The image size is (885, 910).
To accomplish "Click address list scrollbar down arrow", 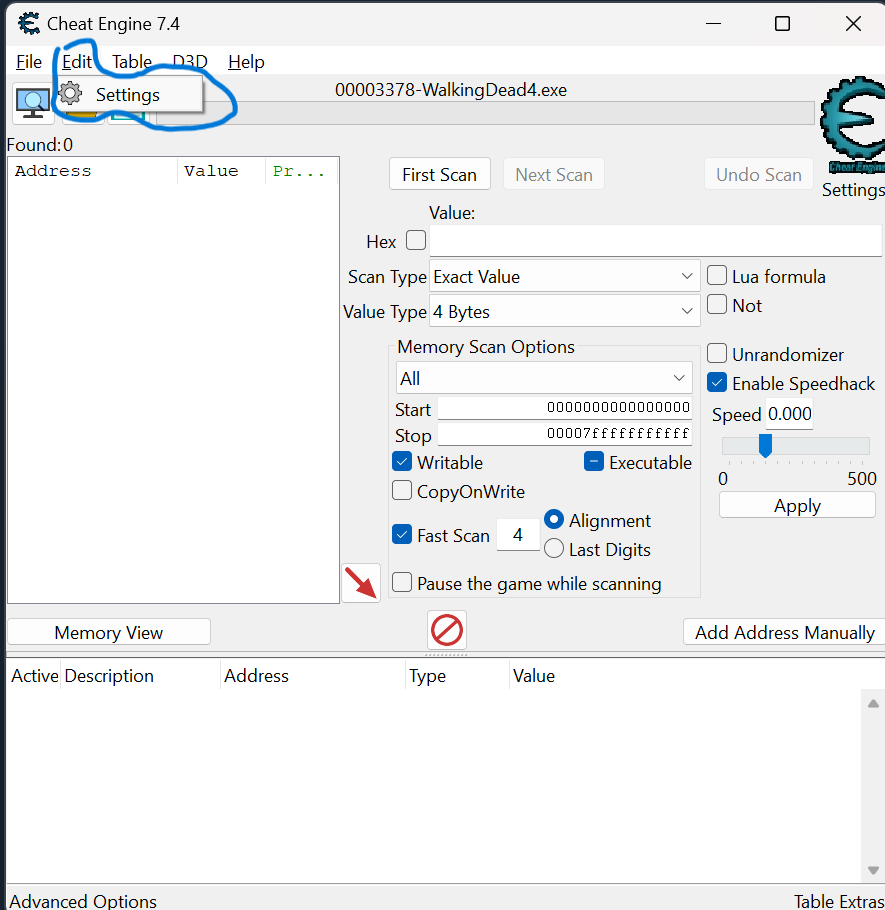I will coord(873,870).
